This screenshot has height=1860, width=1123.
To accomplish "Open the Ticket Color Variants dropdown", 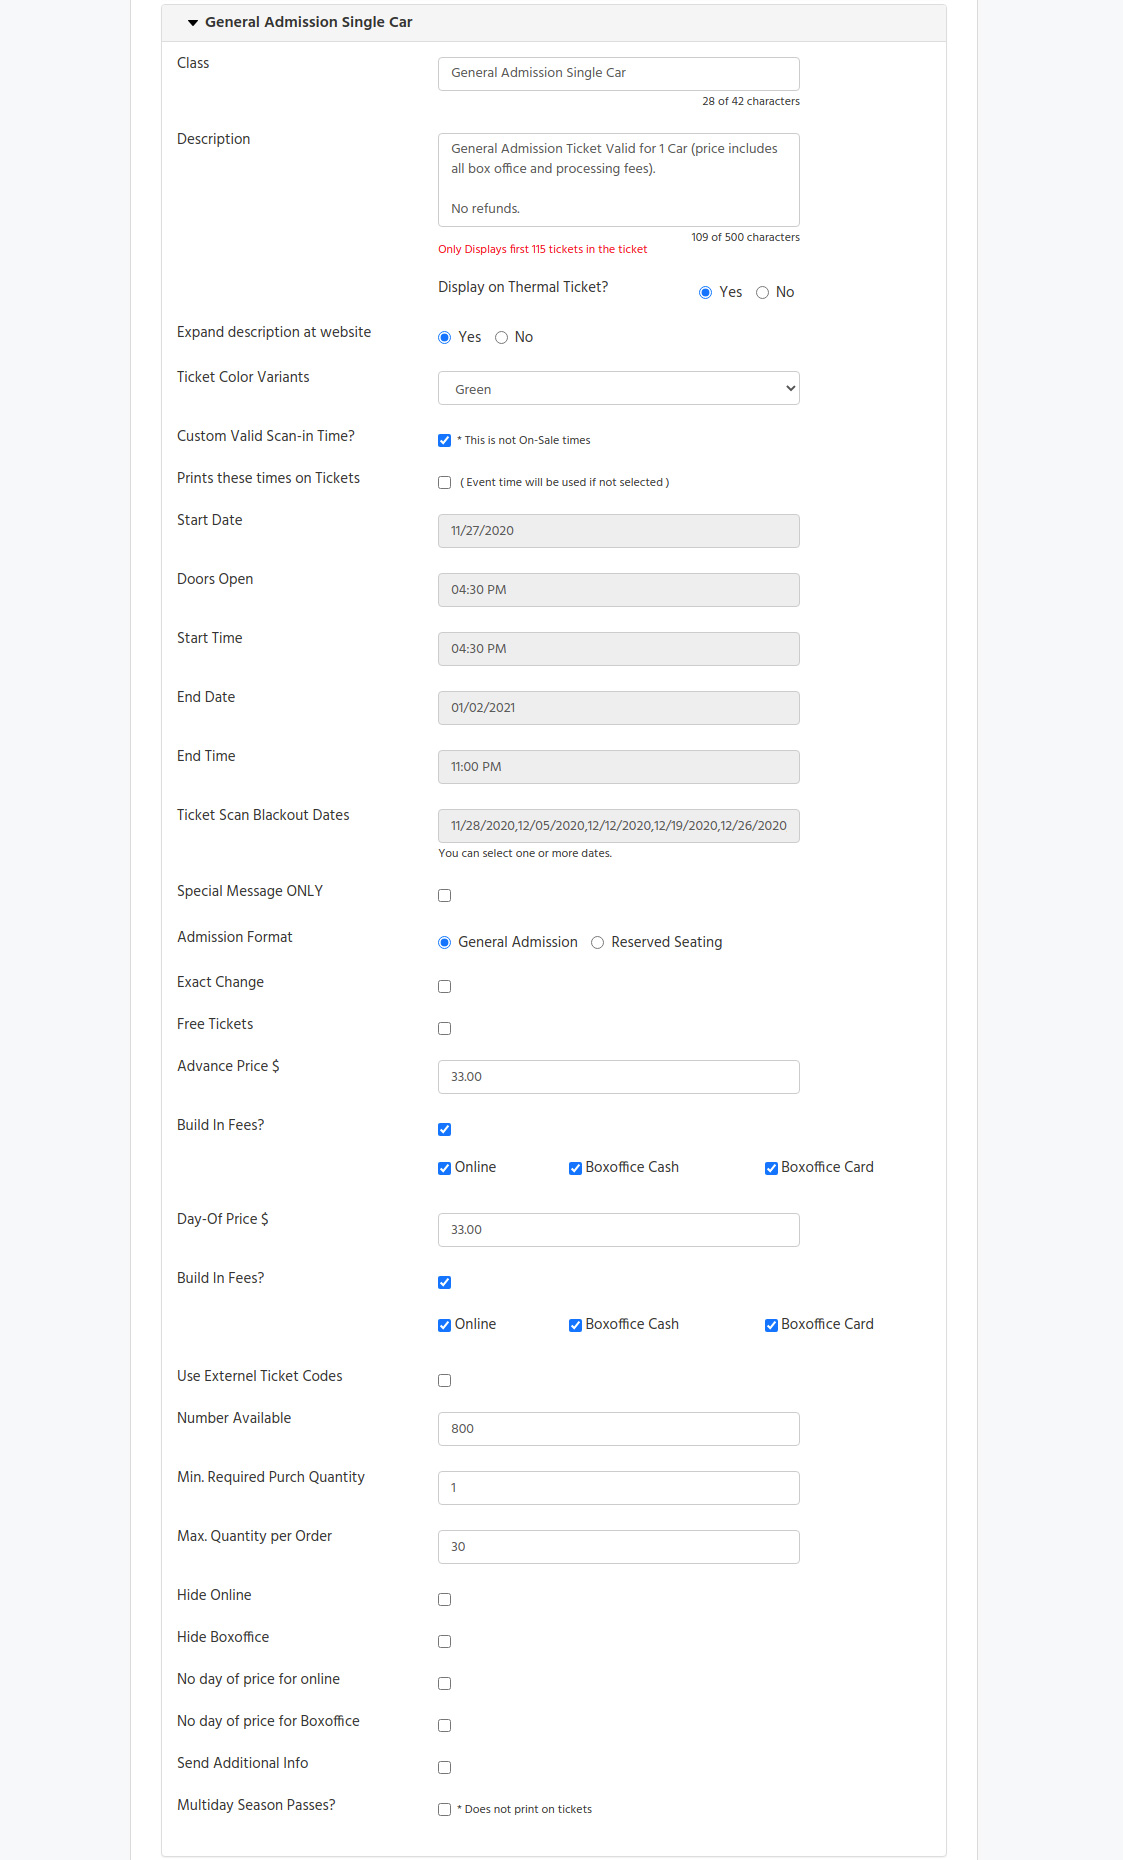I will point(618,389).
